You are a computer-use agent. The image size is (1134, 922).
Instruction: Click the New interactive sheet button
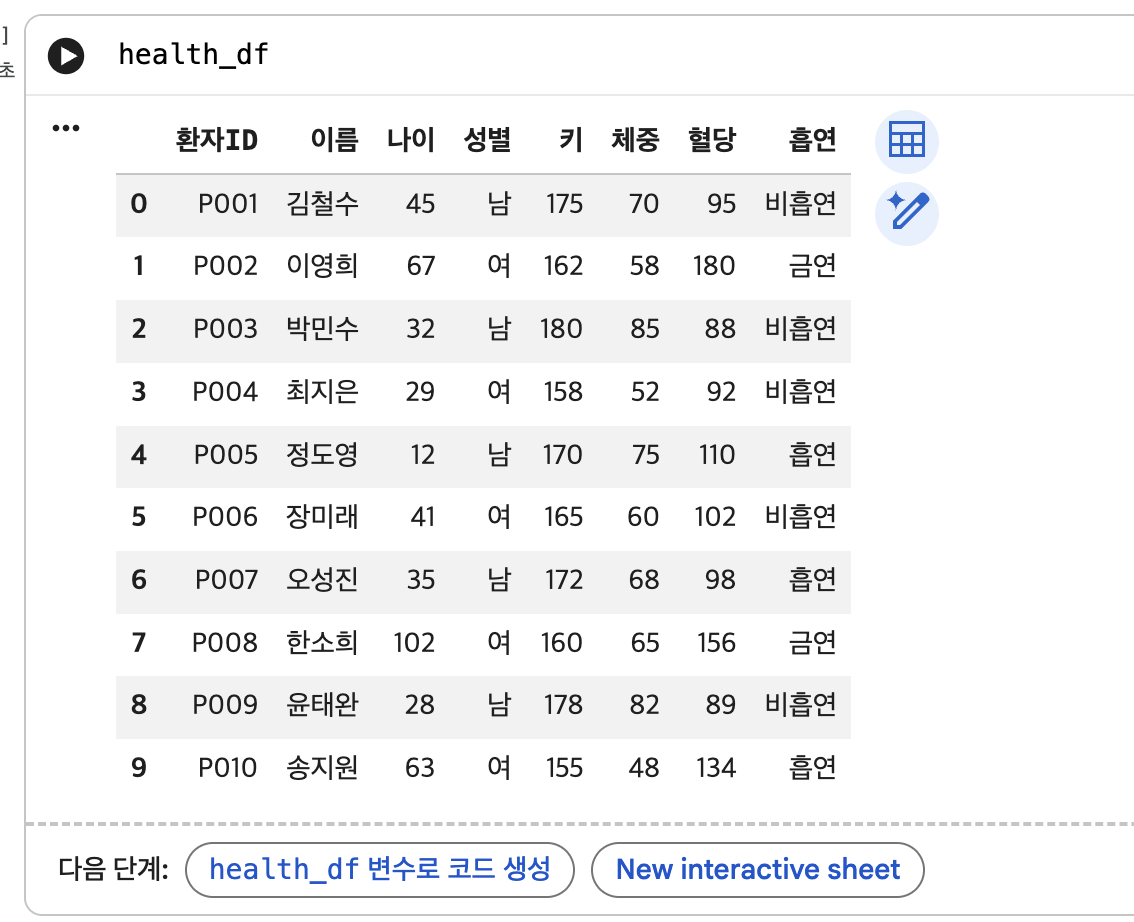(x=757, y=869)
